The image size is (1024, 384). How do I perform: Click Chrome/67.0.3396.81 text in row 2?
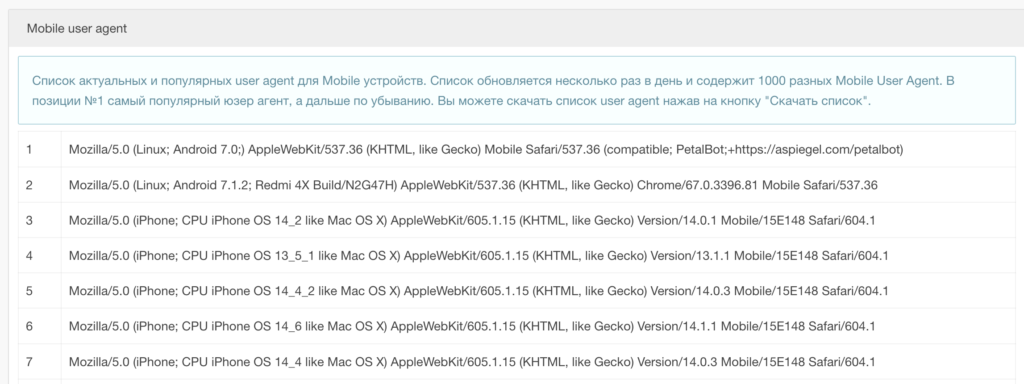(x=697, y=185)
